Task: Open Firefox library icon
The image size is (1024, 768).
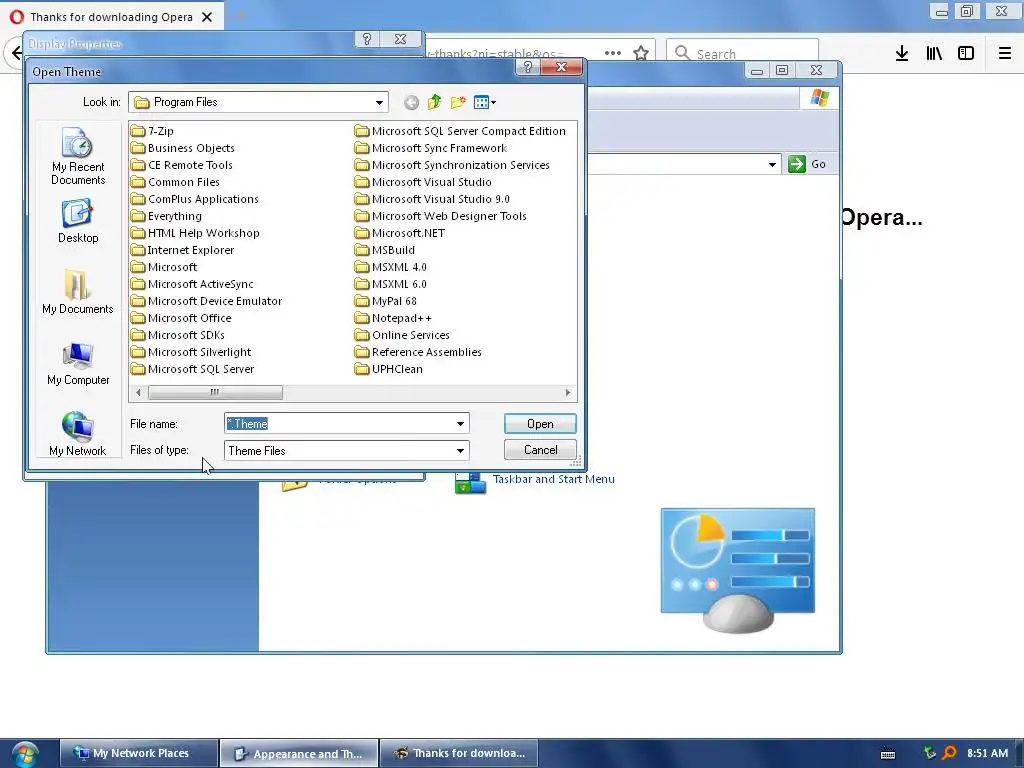Action: (935, 53)
